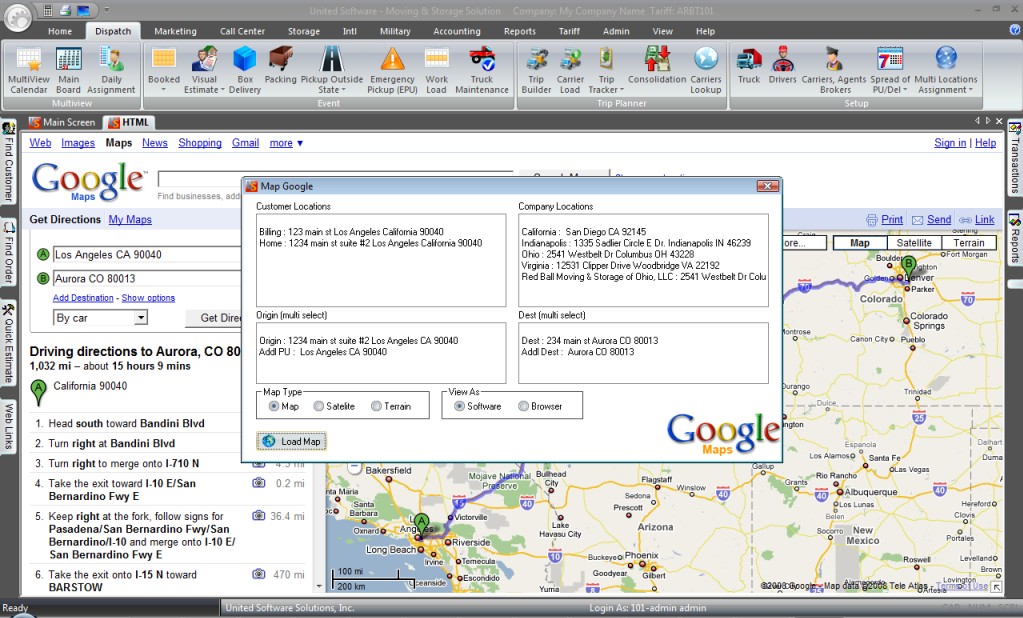Open the Work Load icon
Screen dimensions: 1023x618
pyautogui.click(x=436, y=71)
